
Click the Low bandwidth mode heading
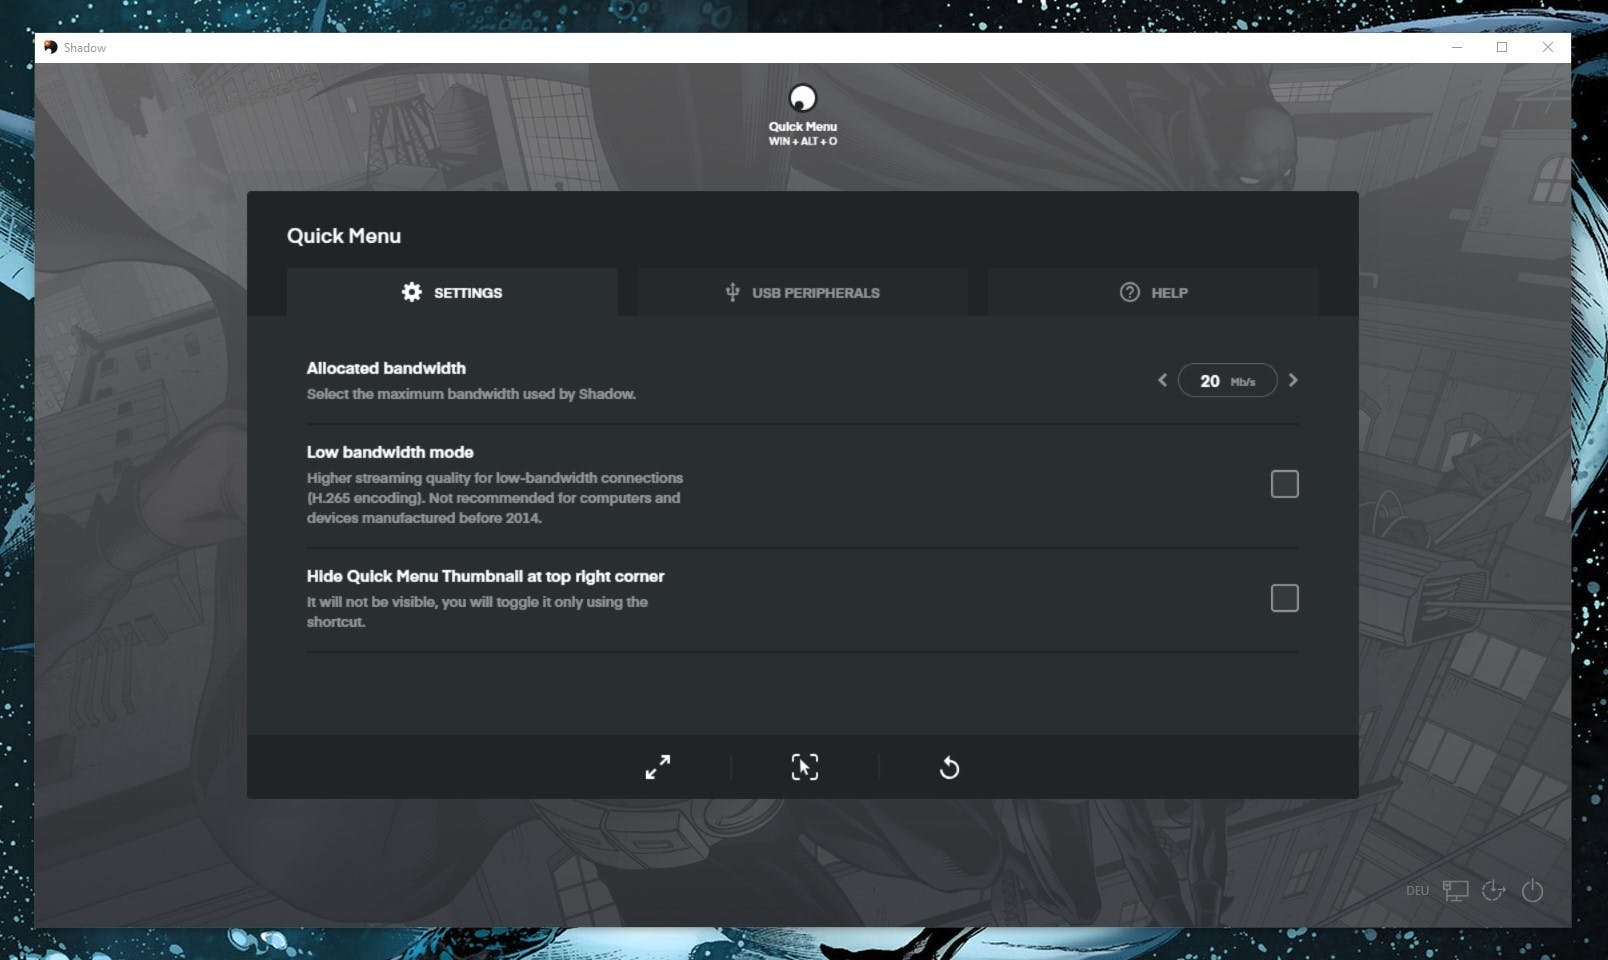390,452
